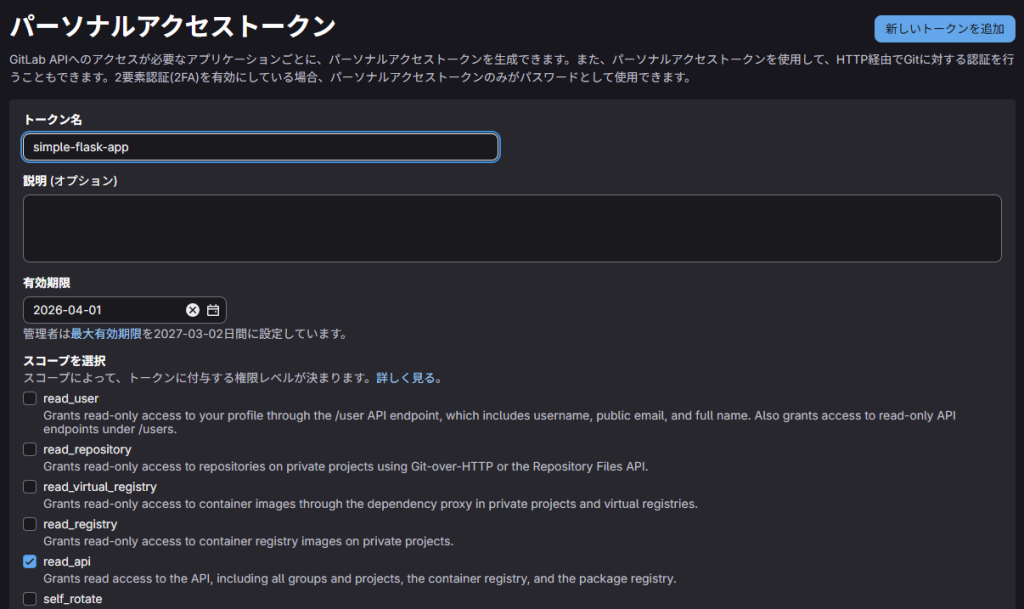Viewport: 1024px width, 609px height.
Task: Tick the read_repository scope checkbox
Action: click(x=30, y=449)
